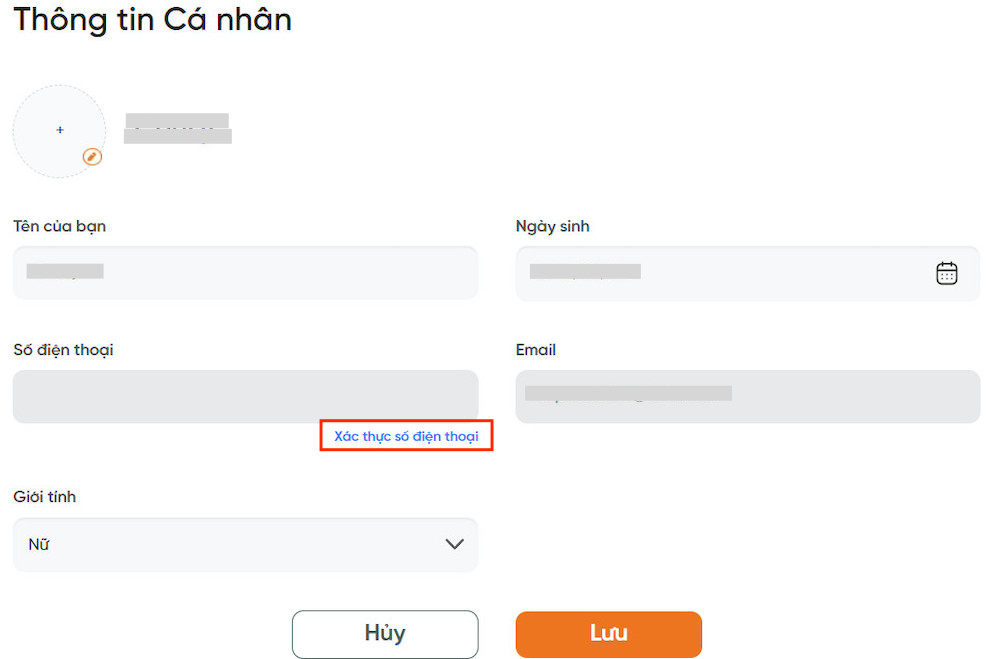Click the Ngày sinh date field

(x=747, y=274)
